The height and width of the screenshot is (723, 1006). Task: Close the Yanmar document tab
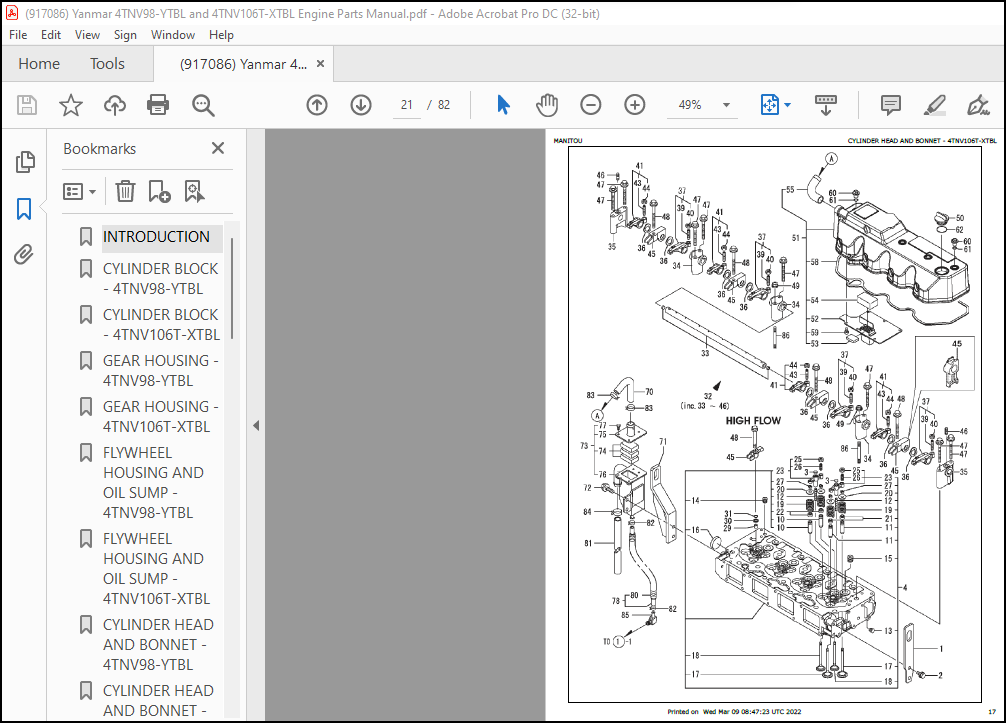coord(320,64)
